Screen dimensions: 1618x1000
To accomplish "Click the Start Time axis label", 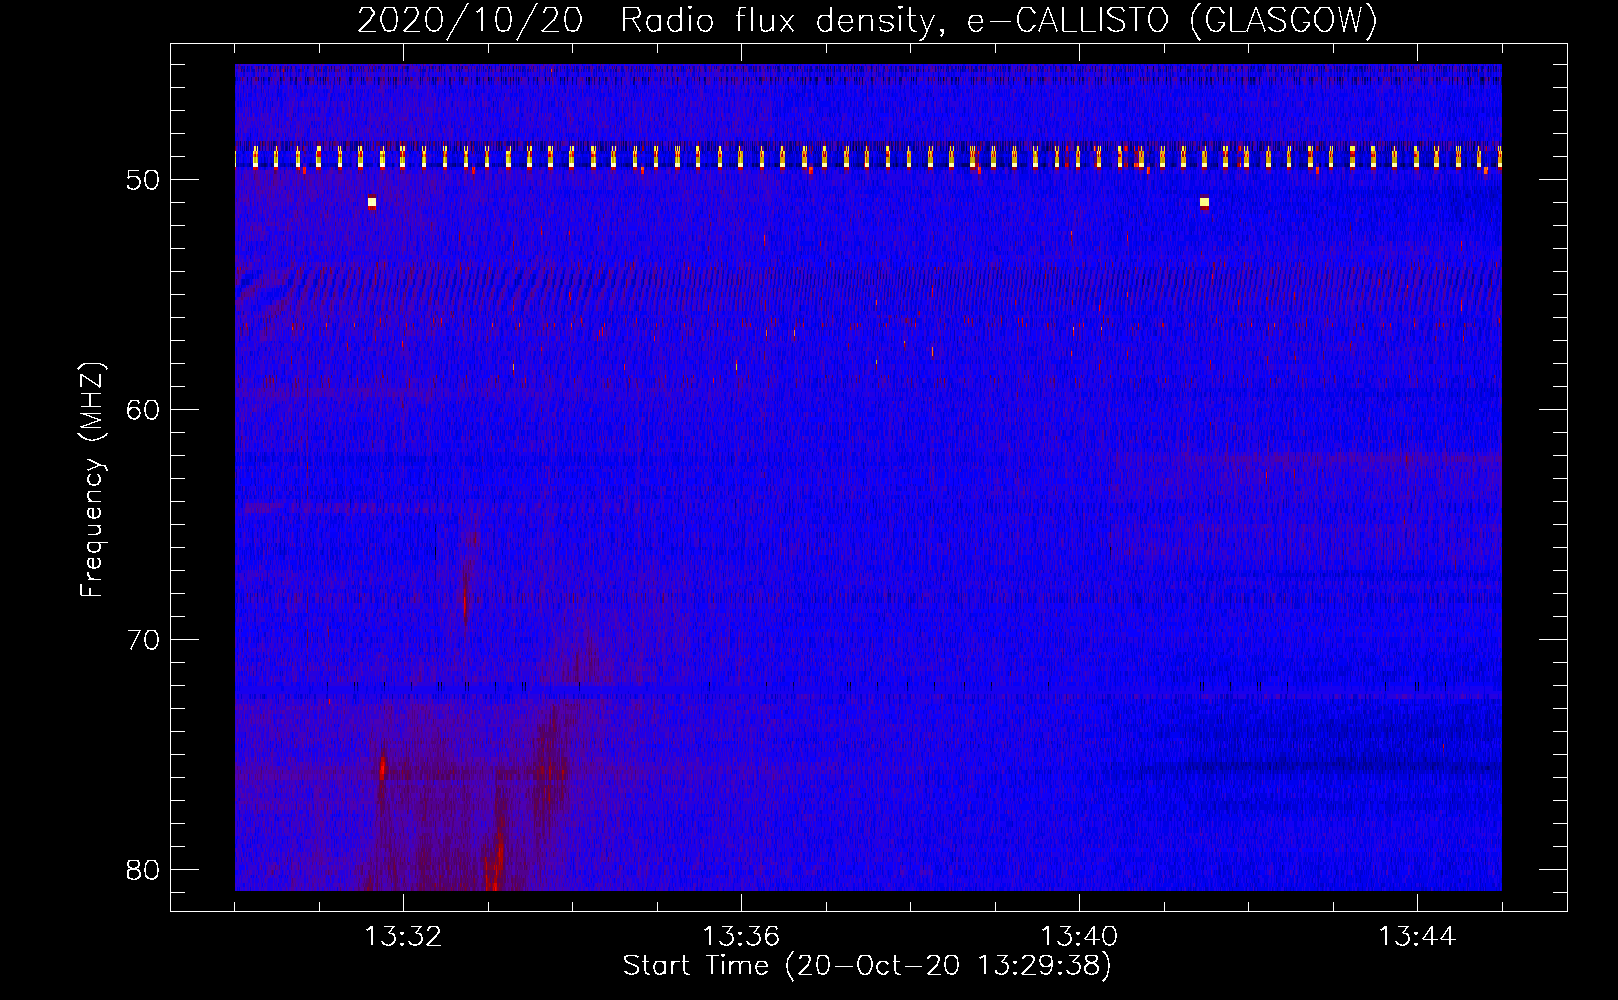I will coord(867,965).
